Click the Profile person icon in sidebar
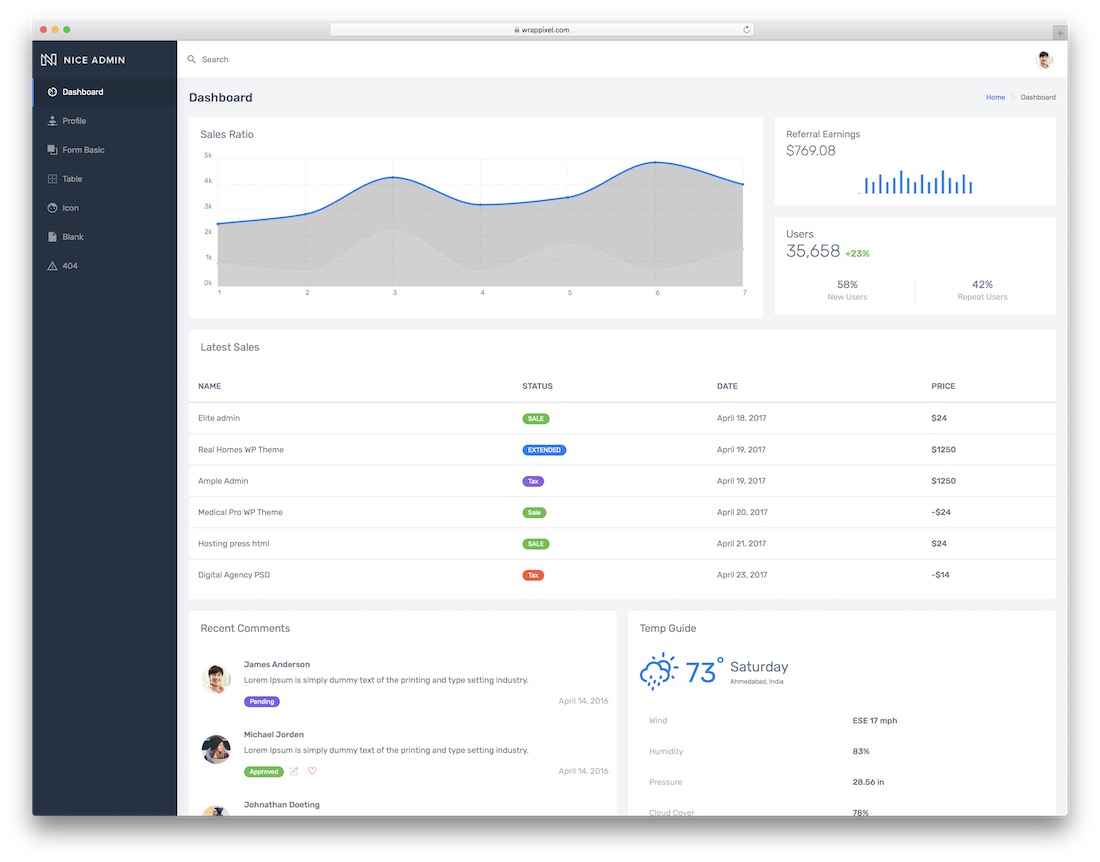This screenshot has height=862, width=1100. tap(52, 121)
